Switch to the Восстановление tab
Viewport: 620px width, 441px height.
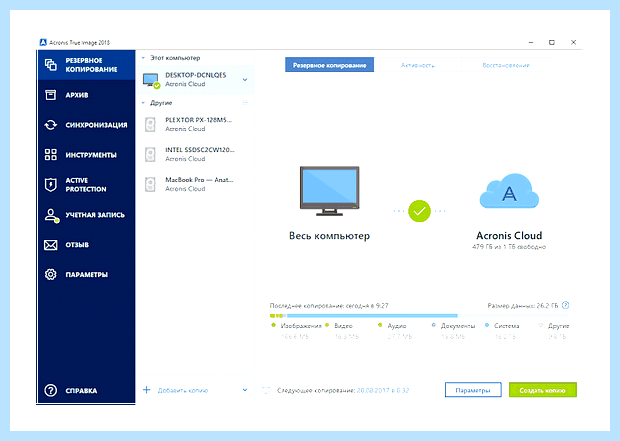pos(506,65)
